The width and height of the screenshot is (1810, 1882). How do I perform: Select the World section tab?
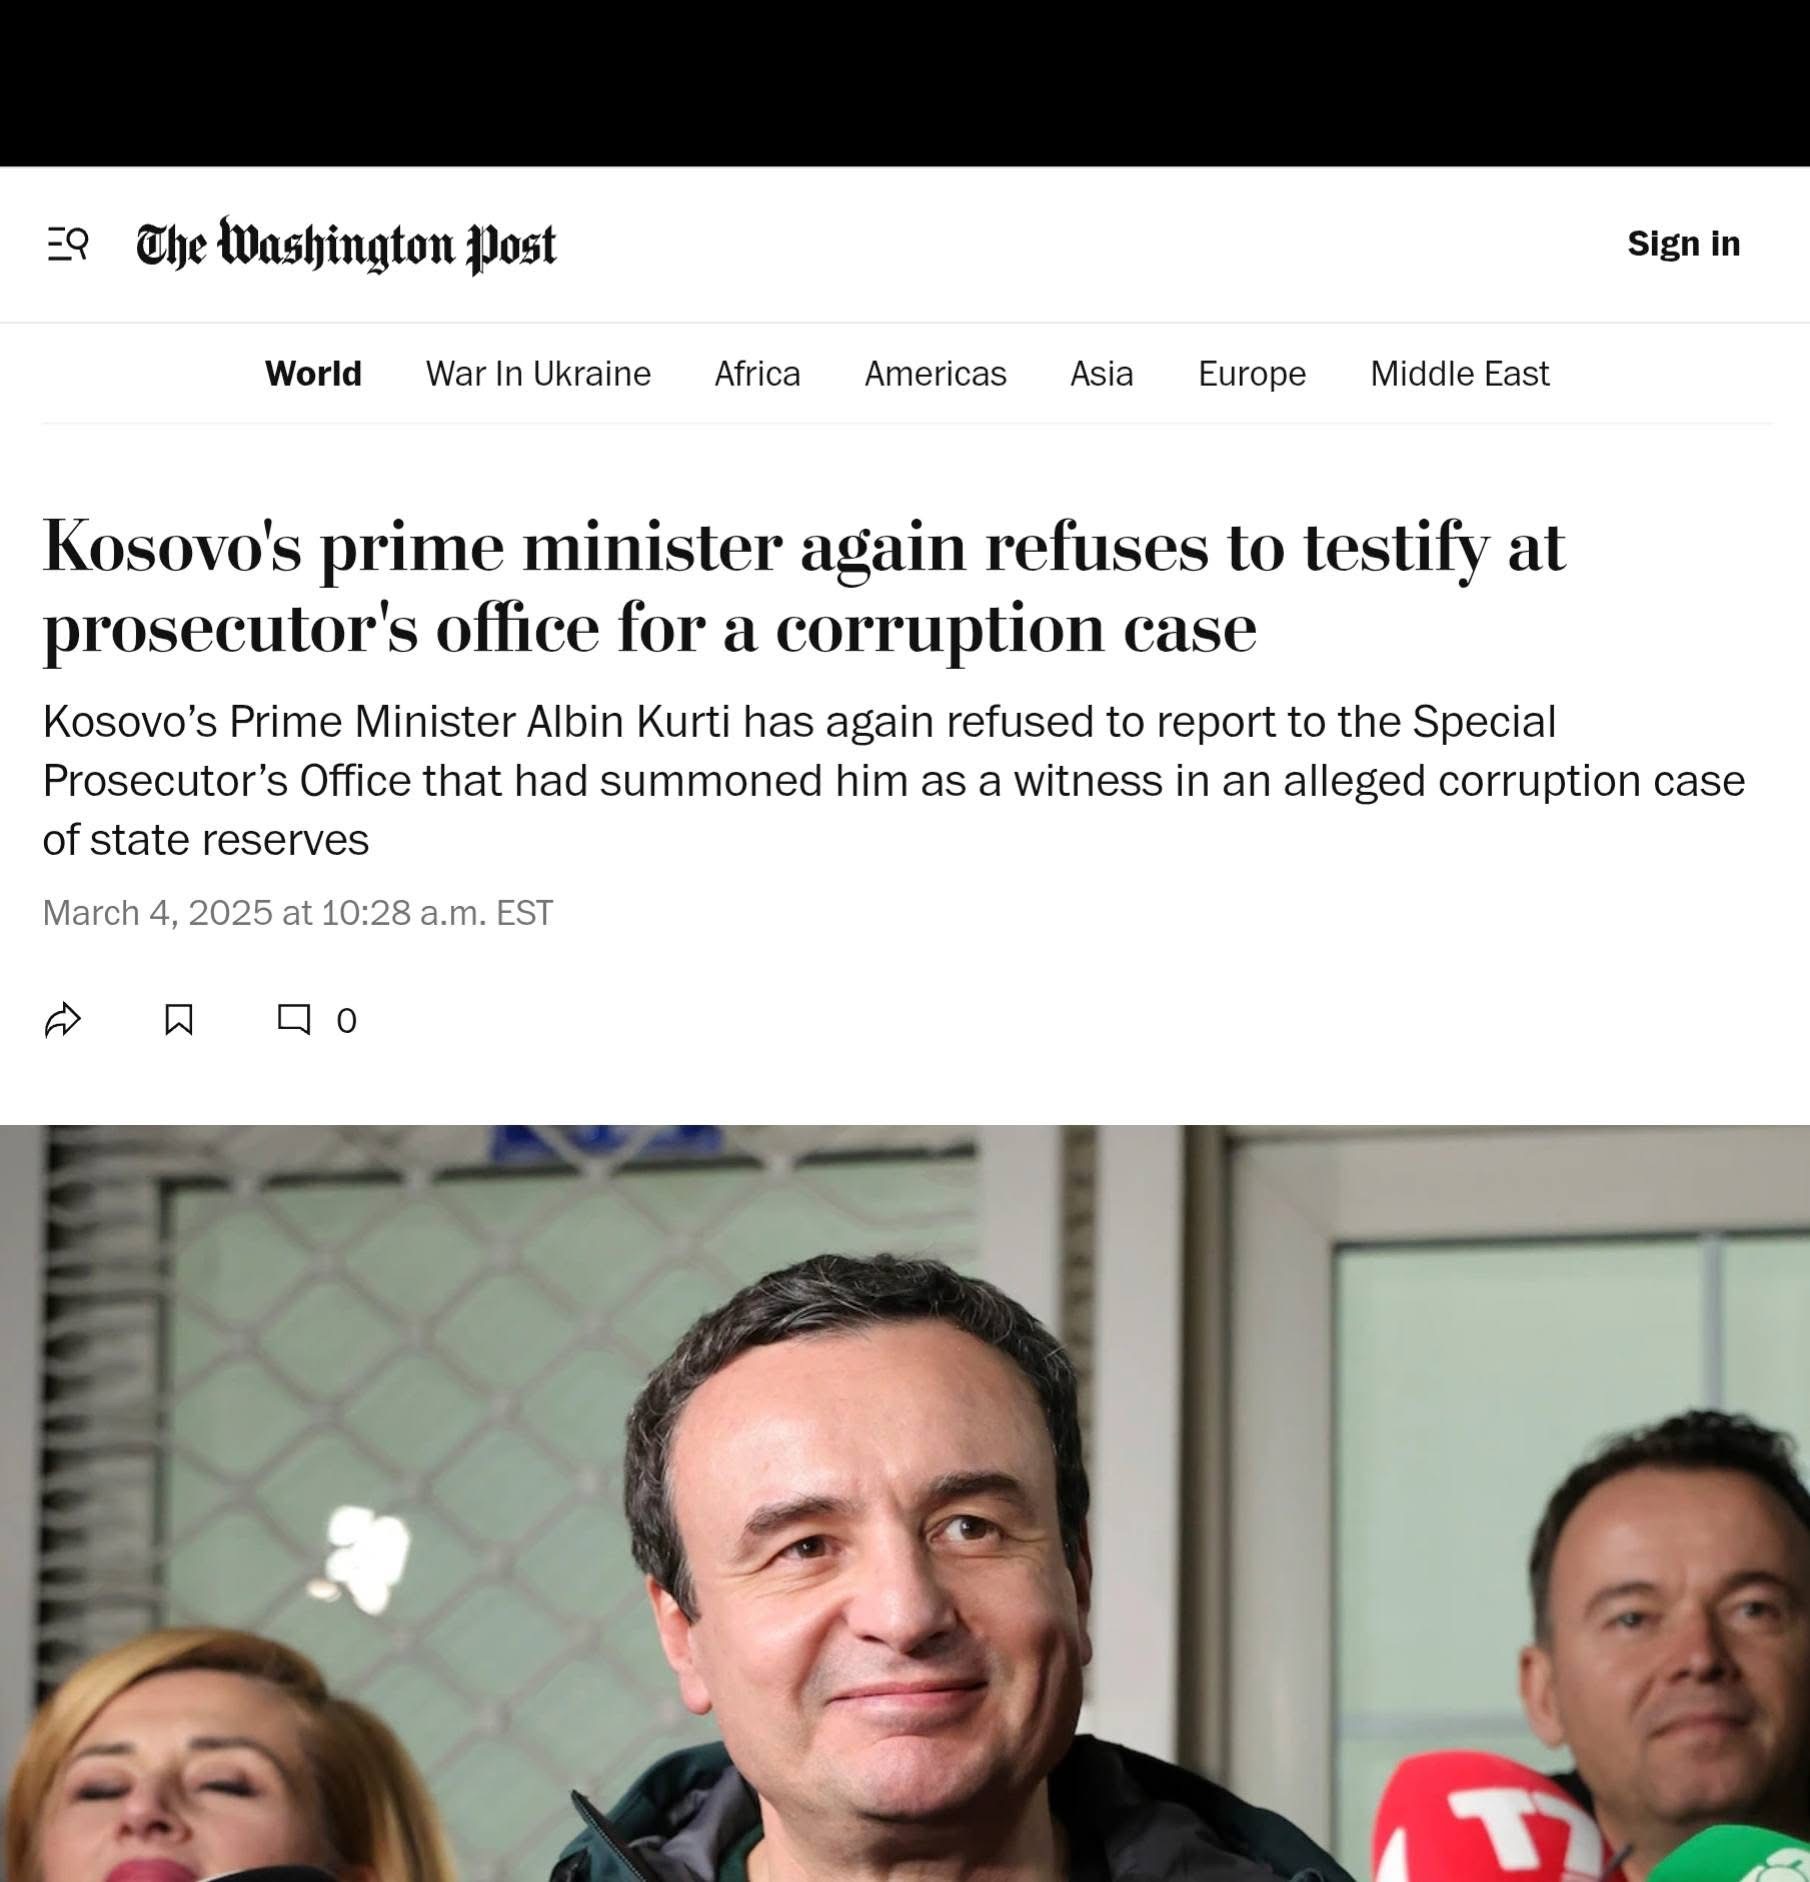[313, 373]
